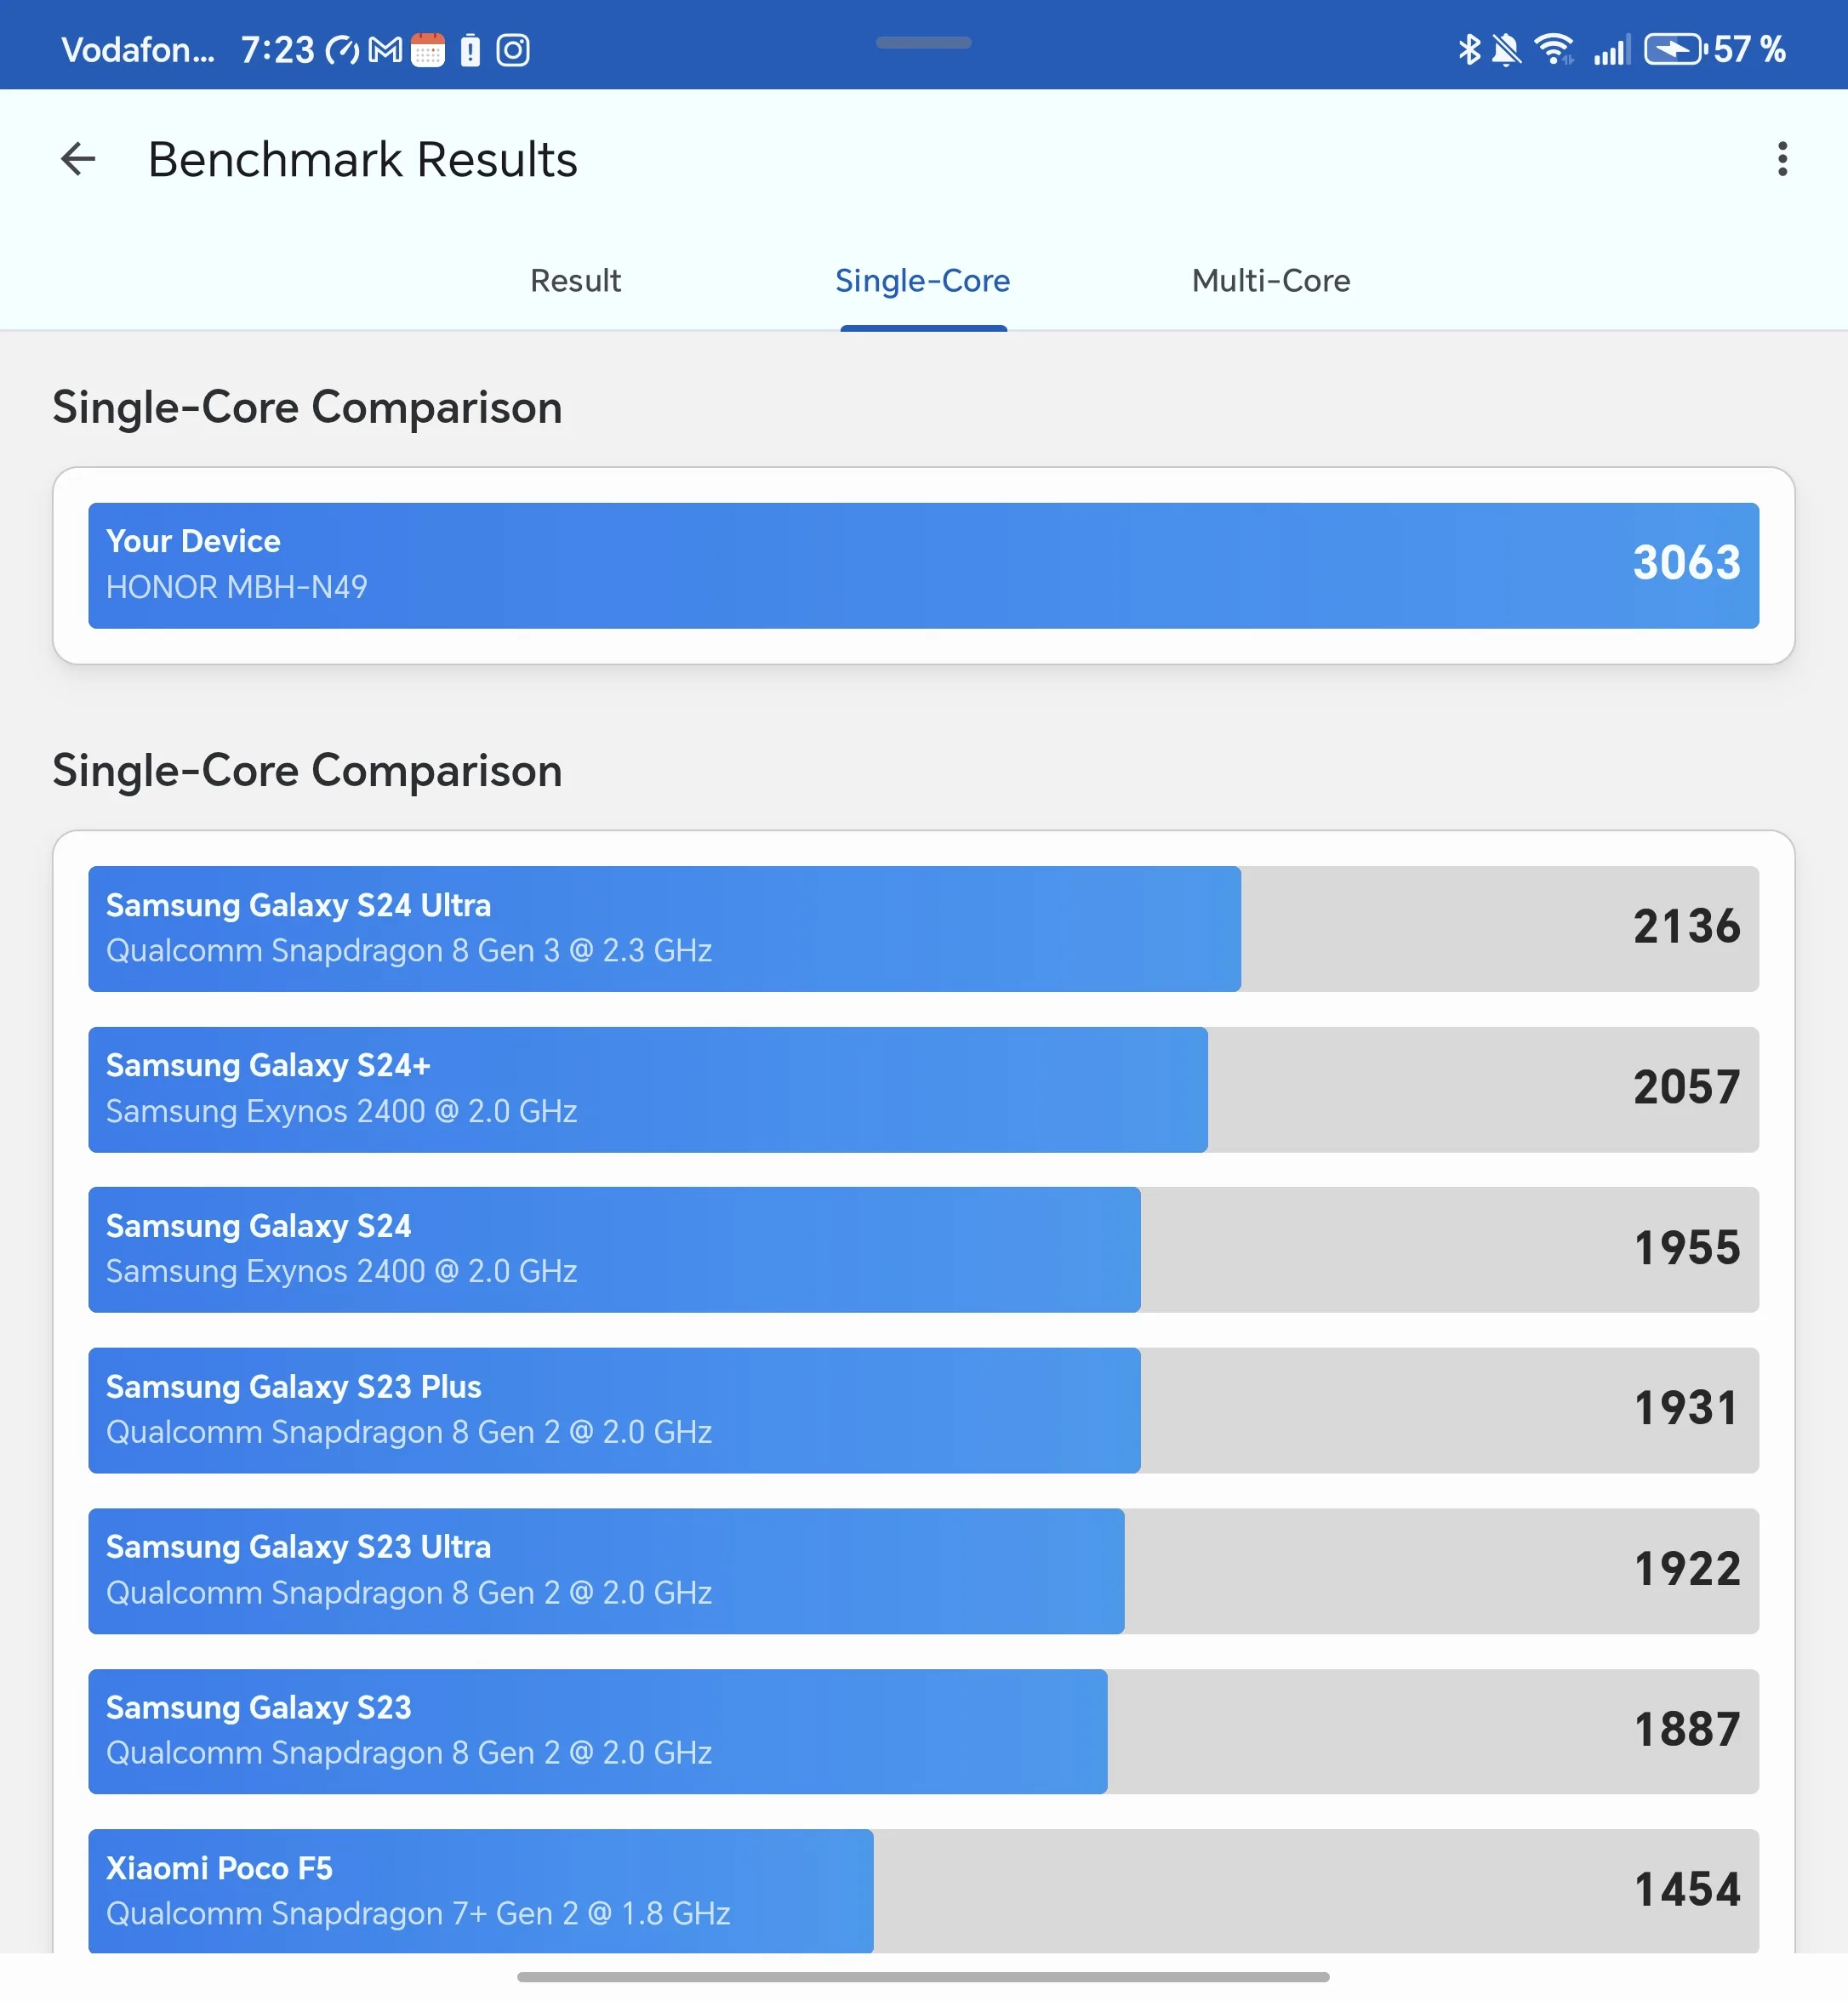Switch to the Multi-Core tab
1848x2001 pixels.
coord(1270,281)
